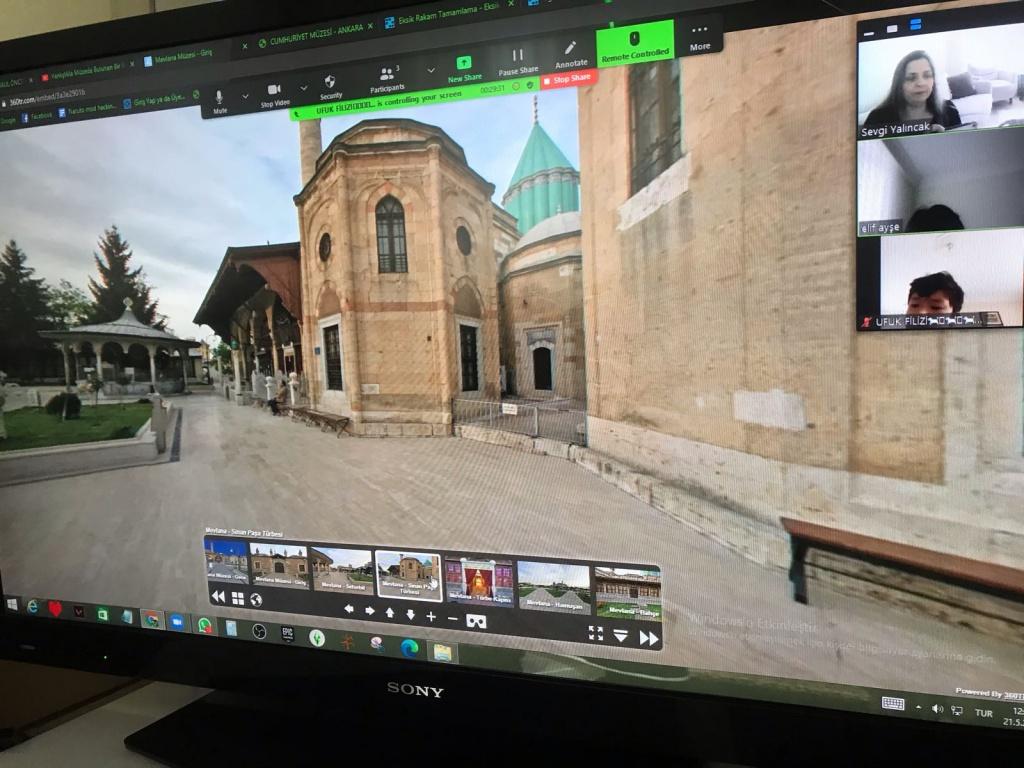
Task: Zoom in the panorama with plus
Action: pyautogui.click(x=431, y=616)
